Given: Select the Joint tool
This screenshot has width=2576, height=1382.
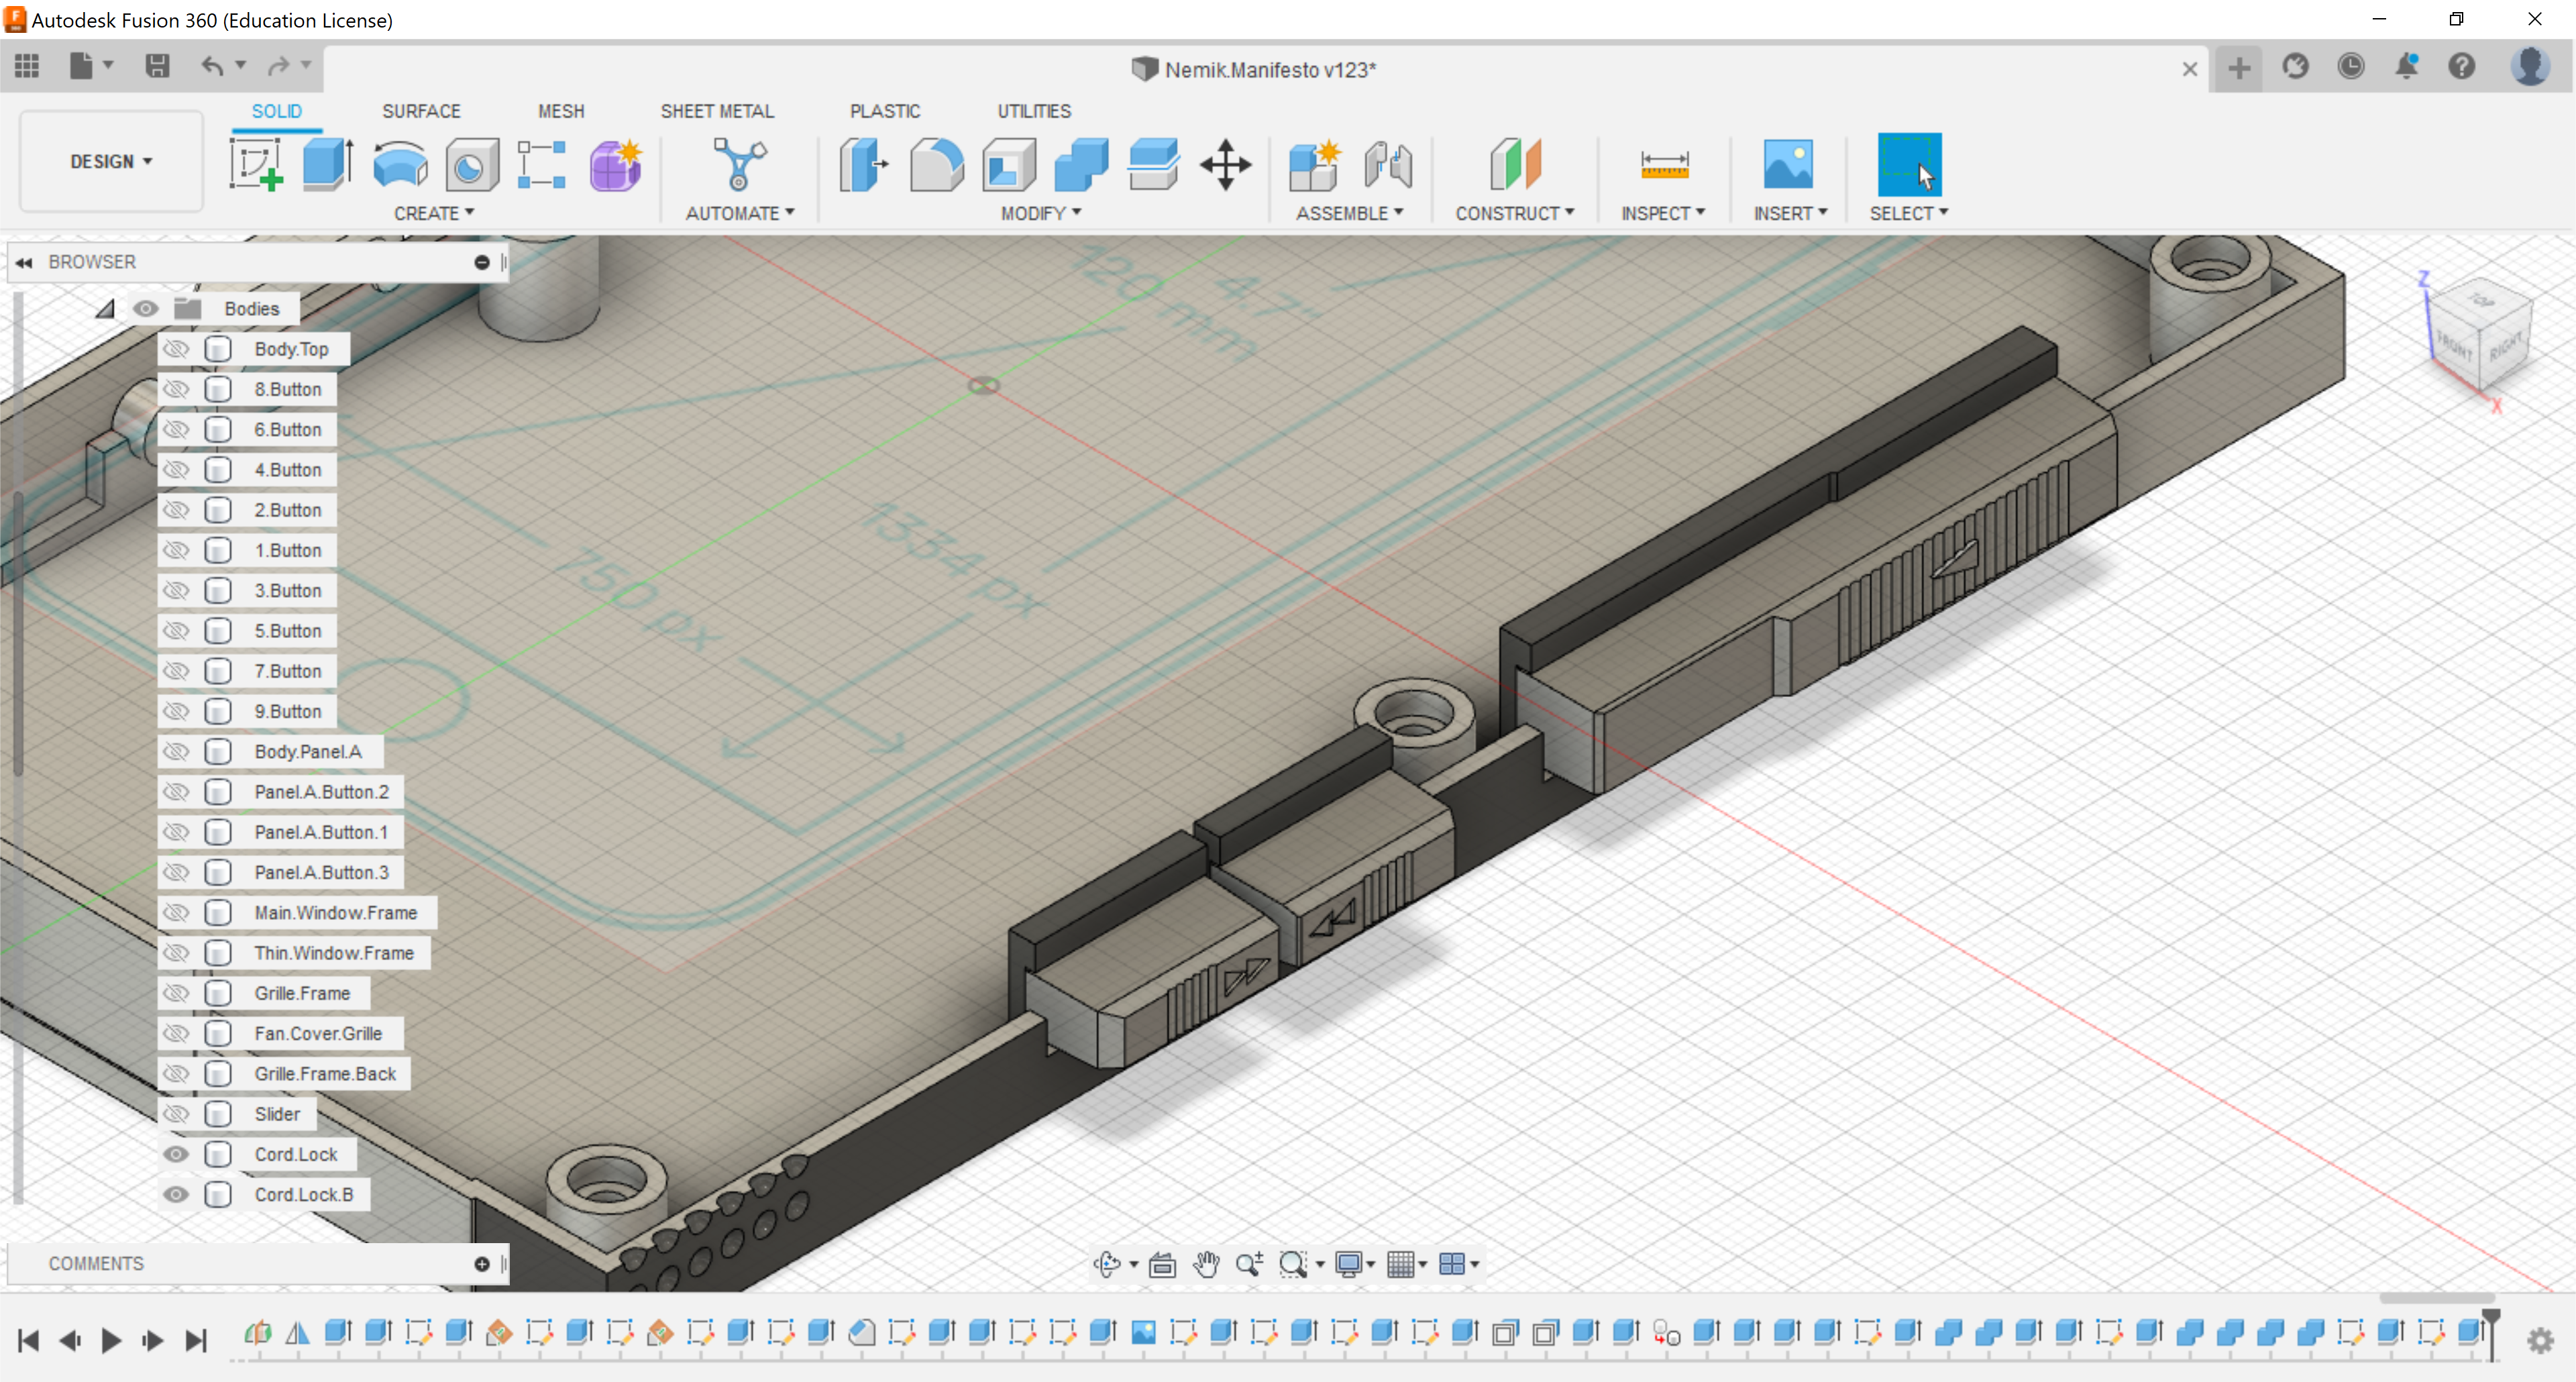Looking at the screenshot, I should (x=1388, y=165).
